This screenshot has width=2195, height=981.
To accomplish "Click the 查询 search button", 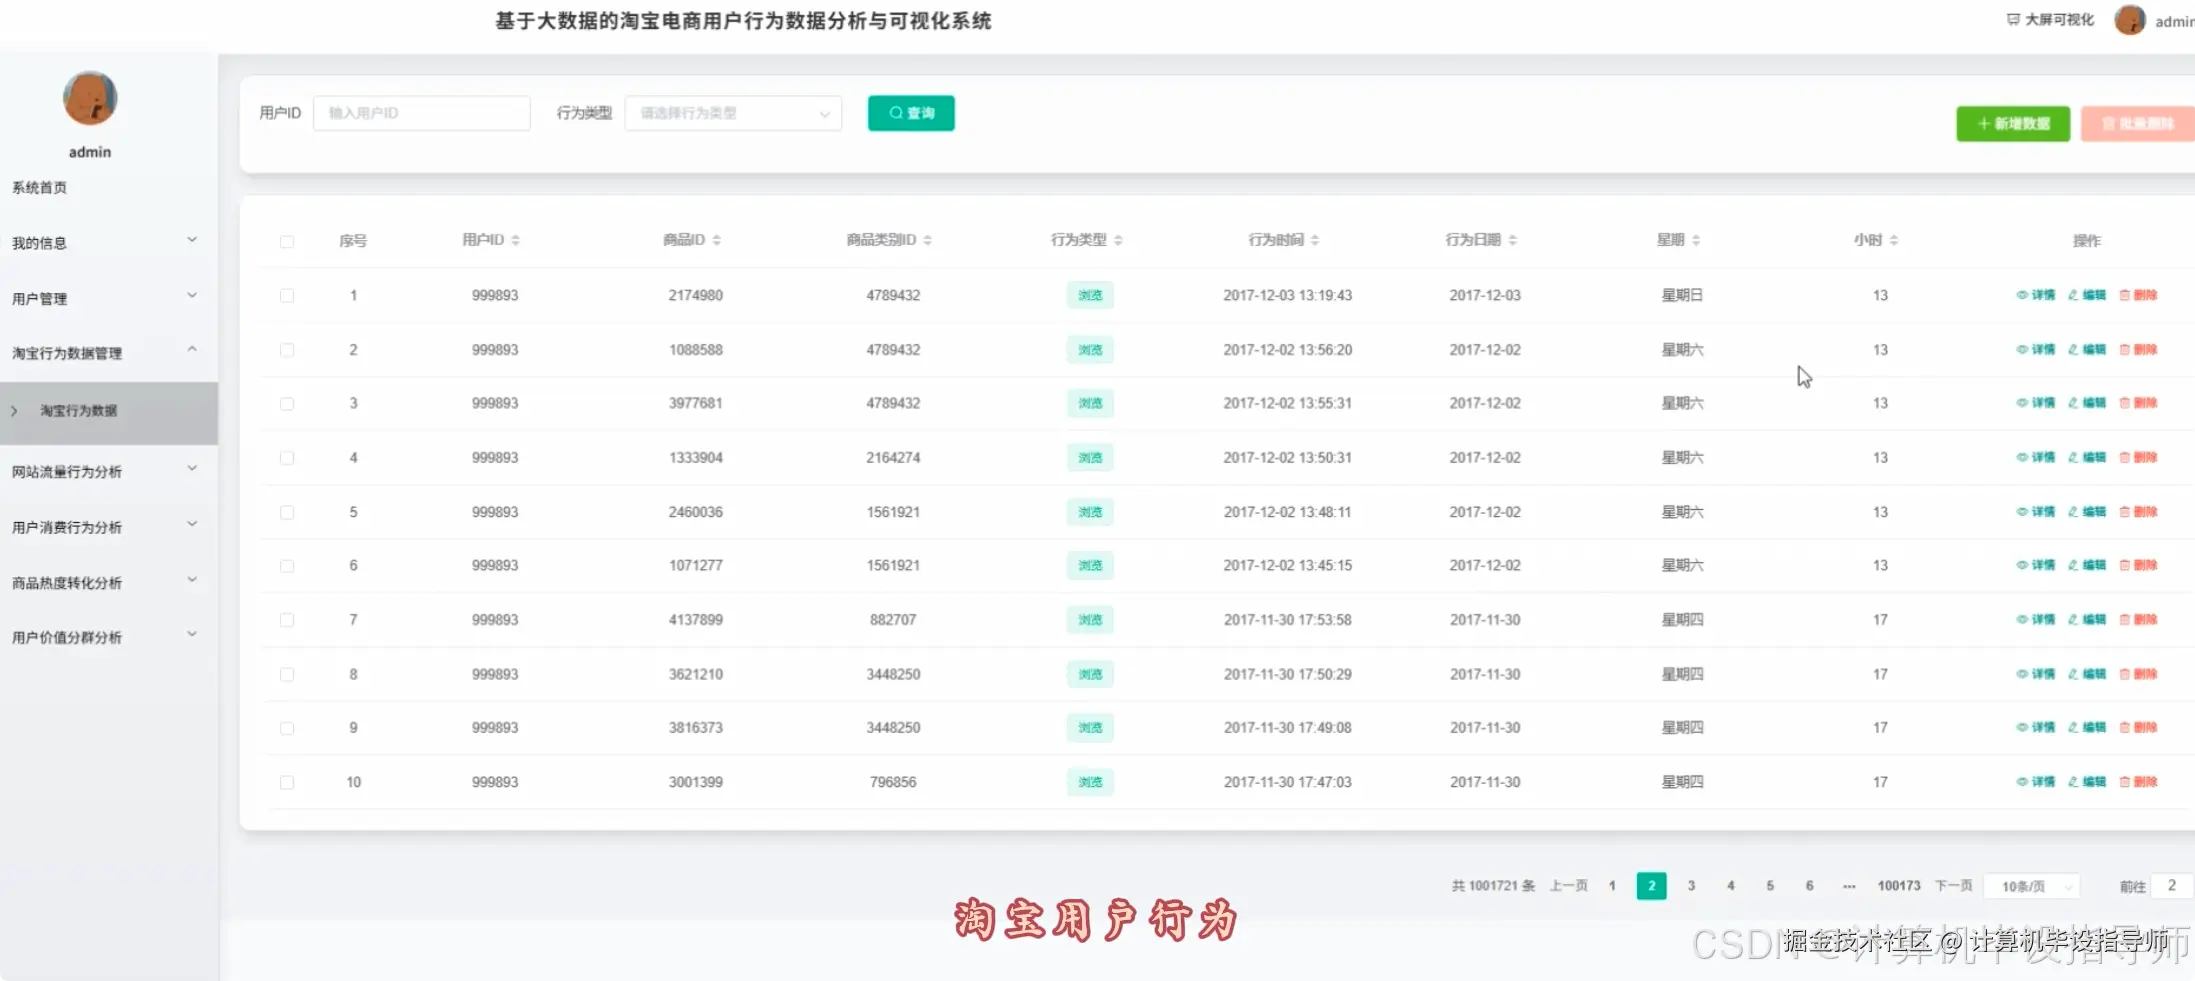I will coord(910,113).
